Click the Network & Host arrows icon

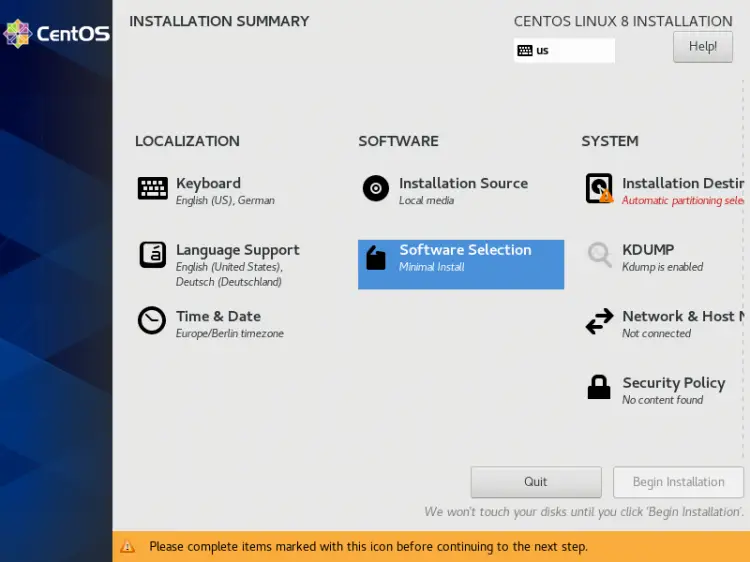599,321
